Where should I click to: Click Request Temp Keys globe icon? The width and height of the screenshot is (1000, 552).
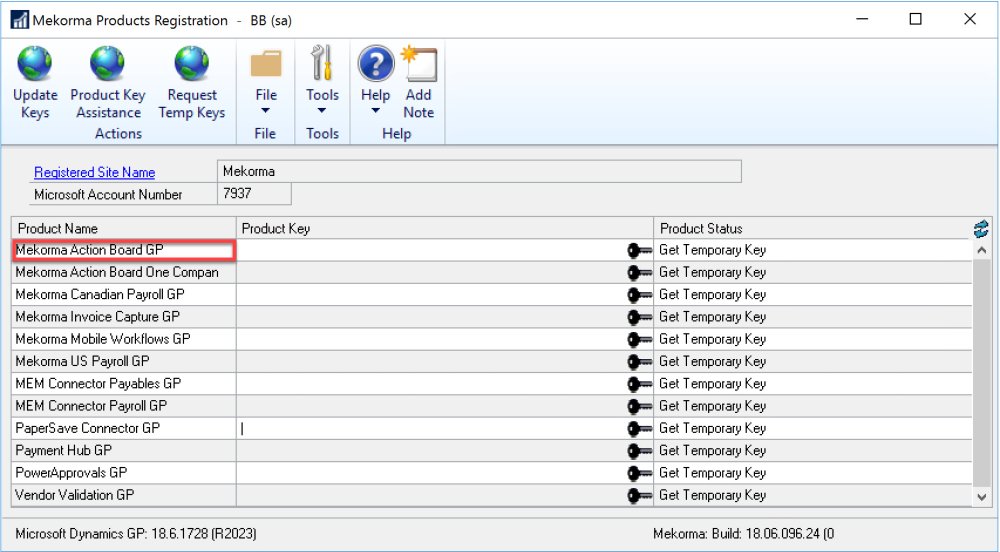tap(191, 63)
